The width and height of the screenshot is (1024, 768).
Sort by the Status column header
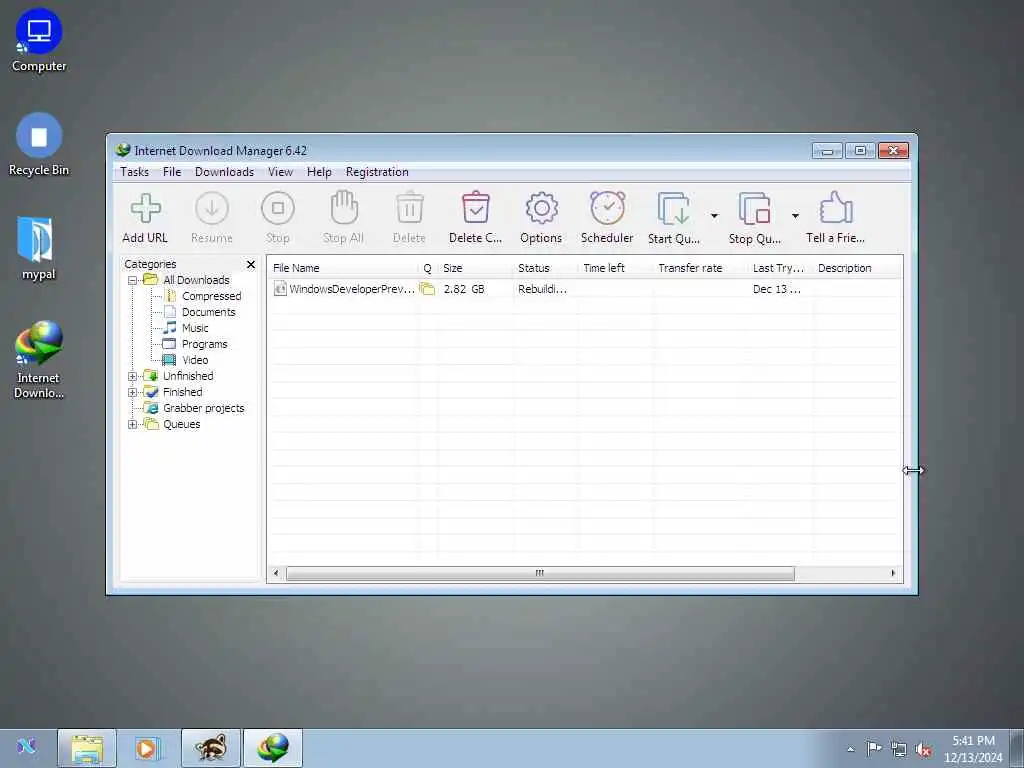[x=545, y=268]
